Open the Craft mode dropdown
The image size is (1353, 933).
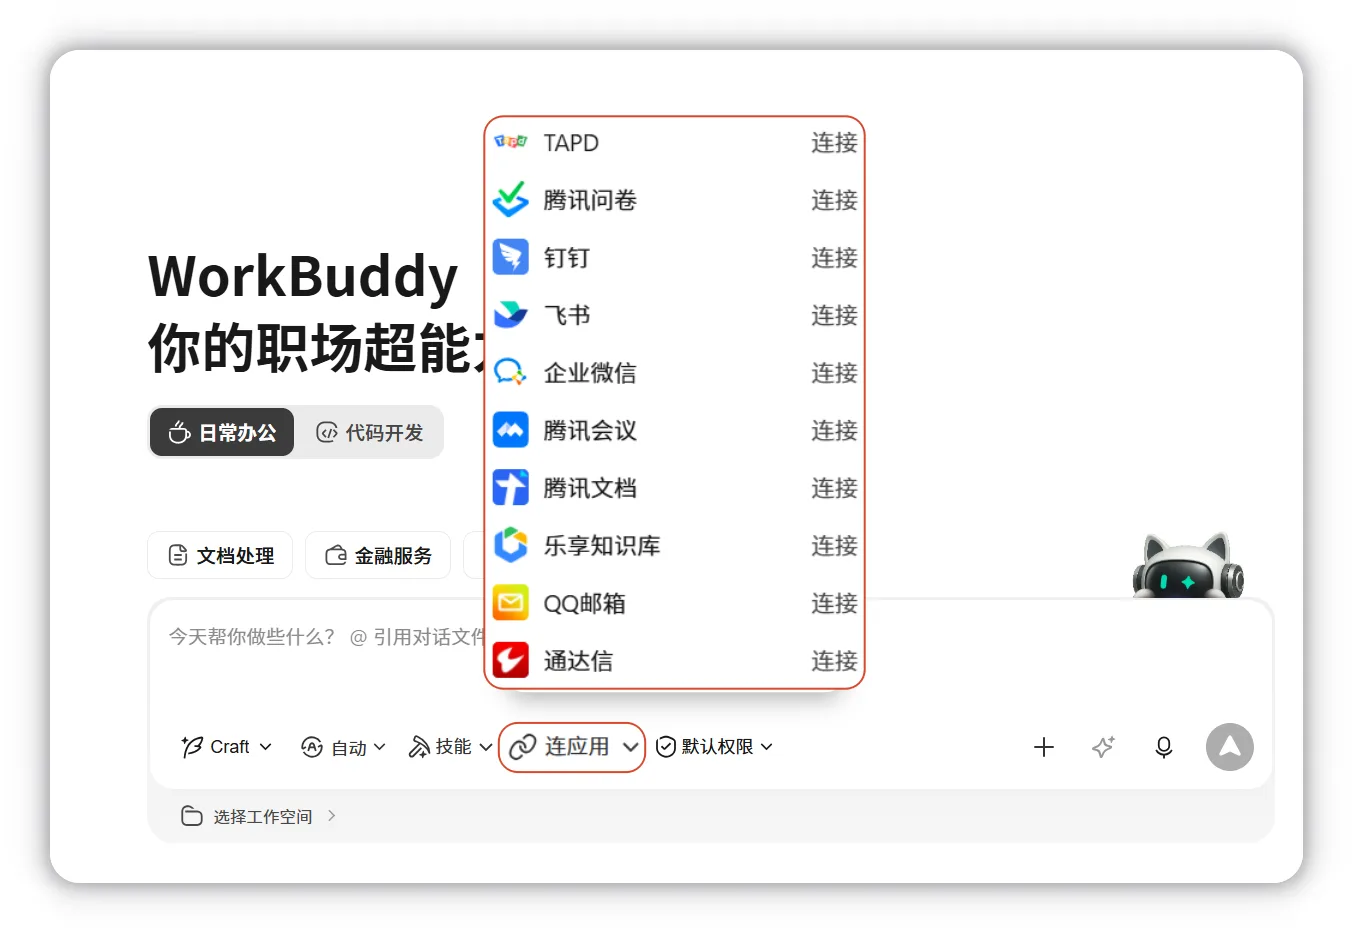(x=227, y=747)
